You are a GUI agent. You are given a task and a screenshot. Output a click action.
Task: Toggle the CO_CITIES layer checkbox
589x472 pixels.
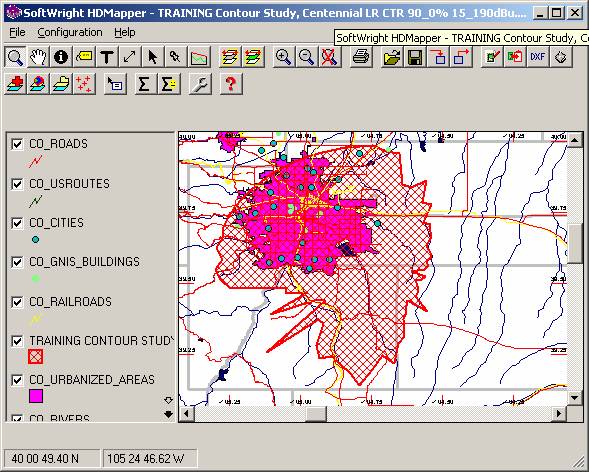[17, 223]
